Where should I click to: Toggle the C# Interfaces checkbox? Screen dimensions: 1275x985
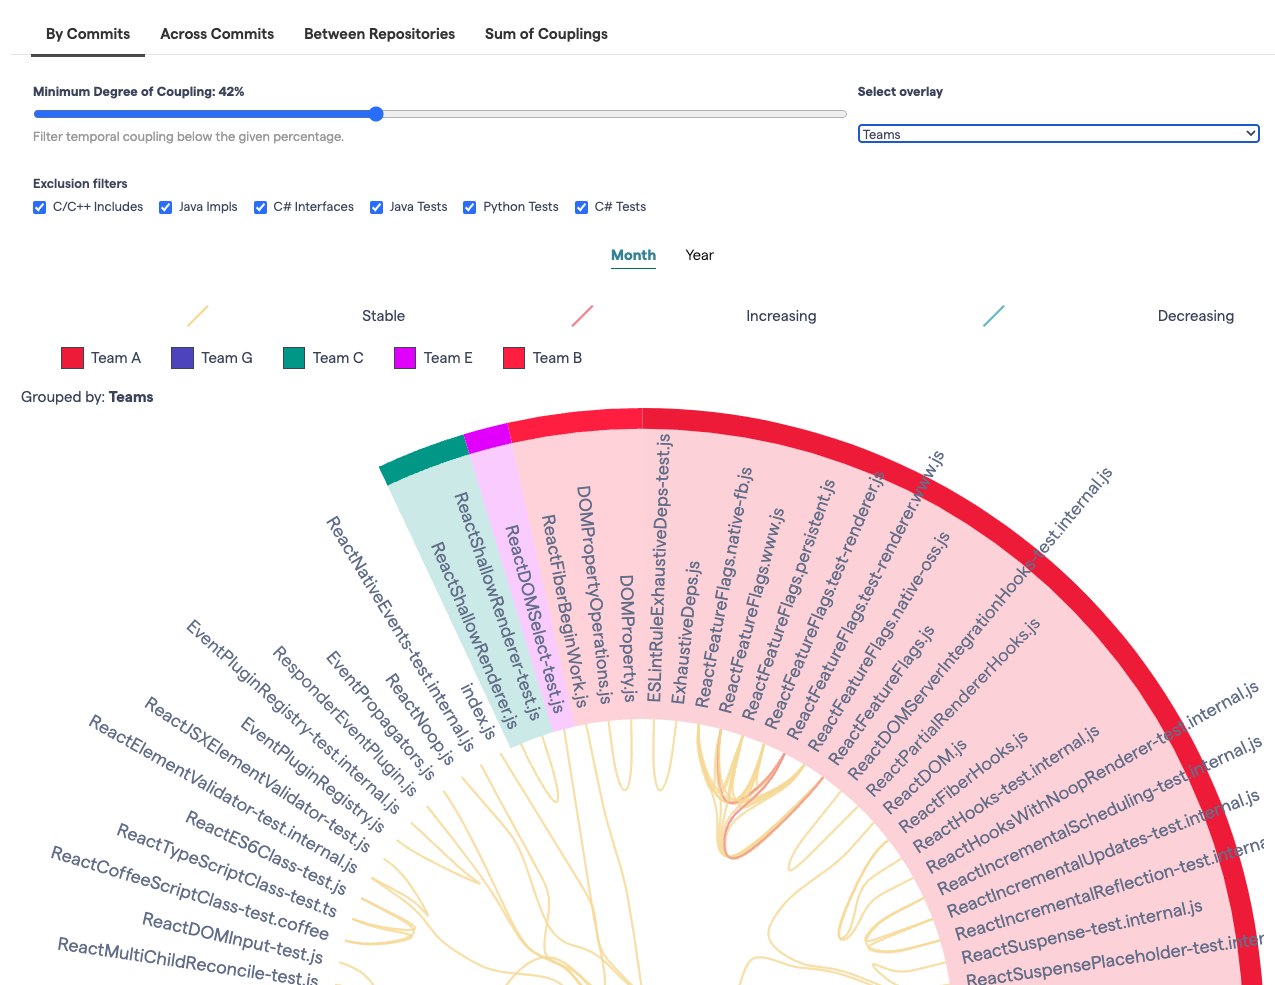coord(260,207)
